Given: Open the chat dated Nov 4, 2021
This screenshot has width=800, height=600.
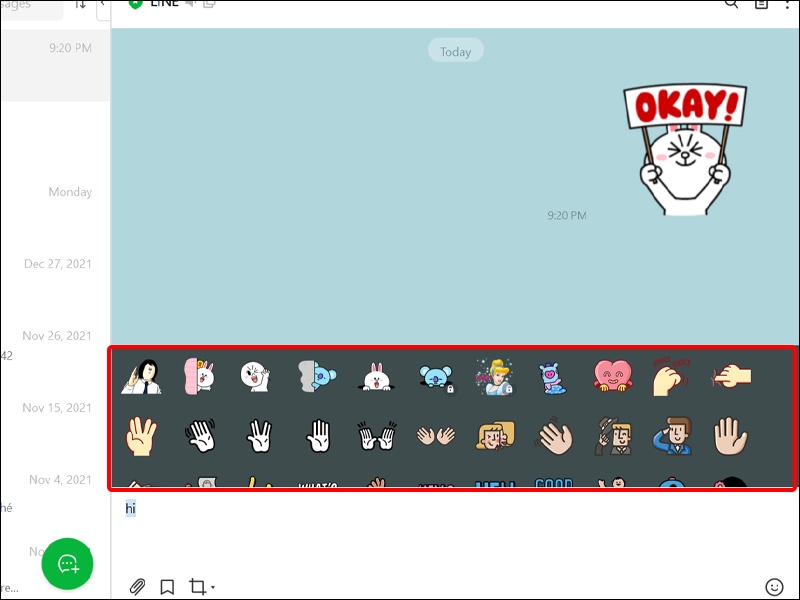Looking at the screenshot, I should click(55, 497).
